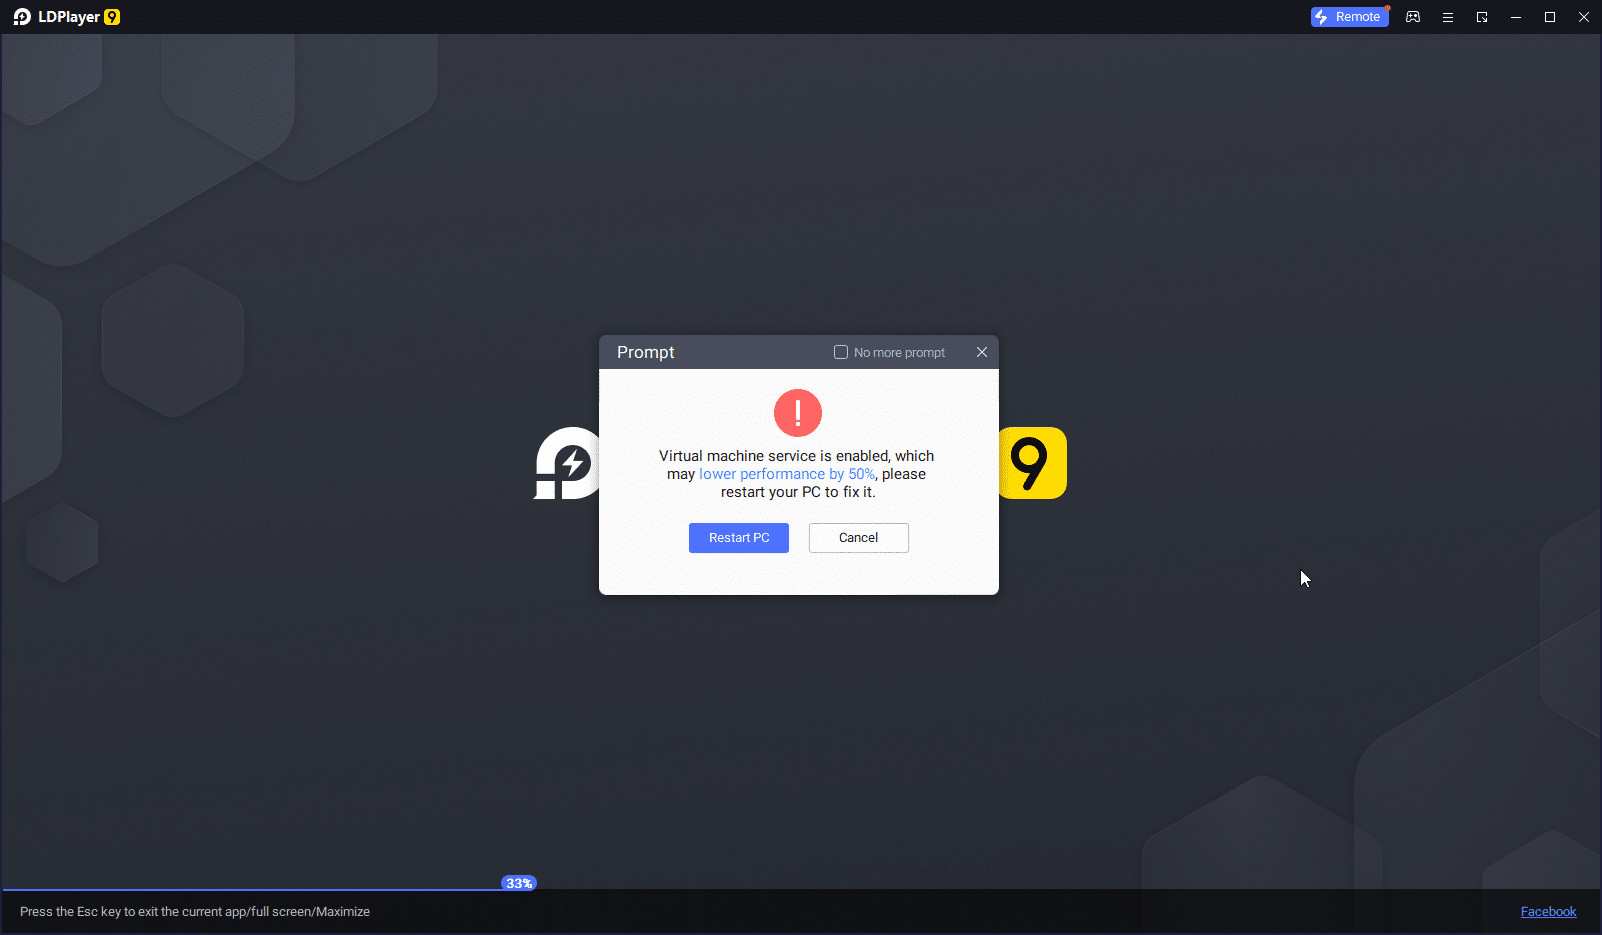Minimize the LDPlayer window
Image resolution: width=1602 pixels, height=935 pixels.
pos(1516,17)
